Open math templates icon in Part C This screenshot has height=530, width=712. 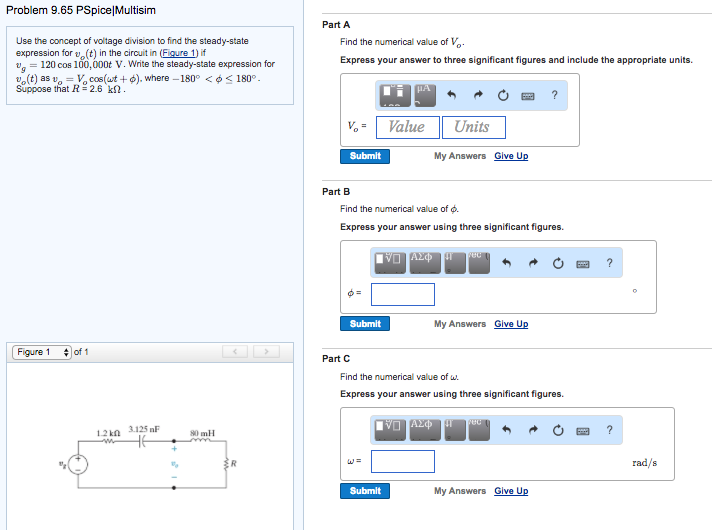[x=390, y=430]
